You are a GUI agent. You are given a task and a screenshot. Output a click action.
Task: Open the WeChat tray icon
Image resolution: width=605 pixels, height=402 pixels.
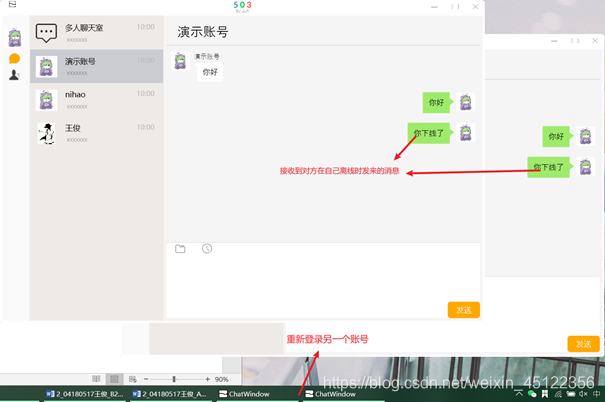coord(532,394)
